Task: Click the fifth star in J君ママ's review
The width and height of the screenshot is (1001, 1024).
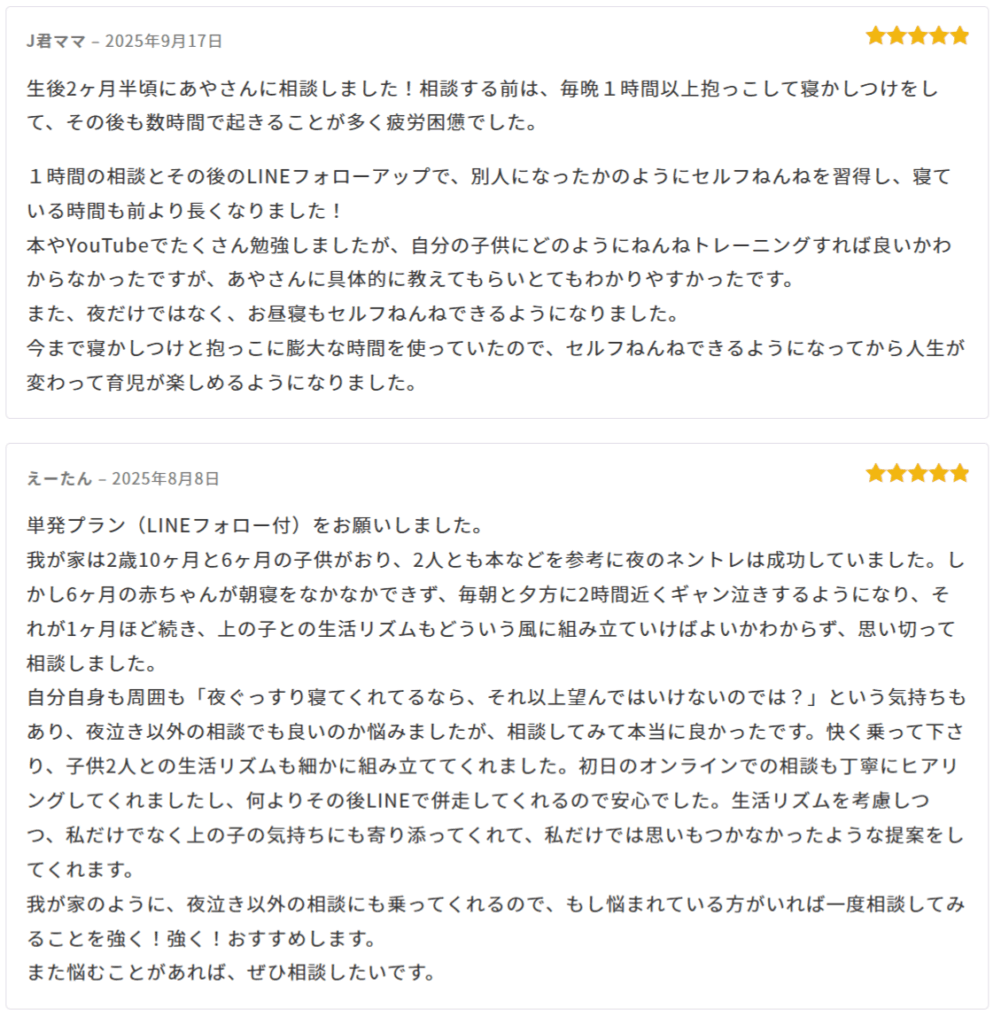Action: (960, 37)
